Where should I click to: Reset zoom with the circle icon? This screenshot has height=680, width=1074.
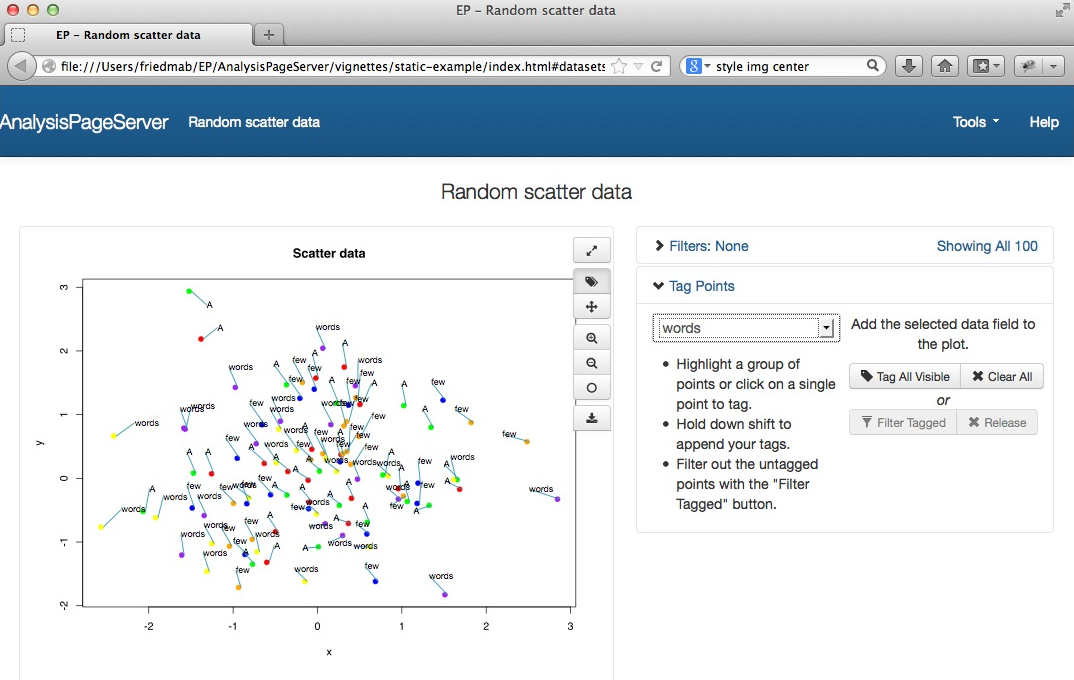click(x=591, y=388)
